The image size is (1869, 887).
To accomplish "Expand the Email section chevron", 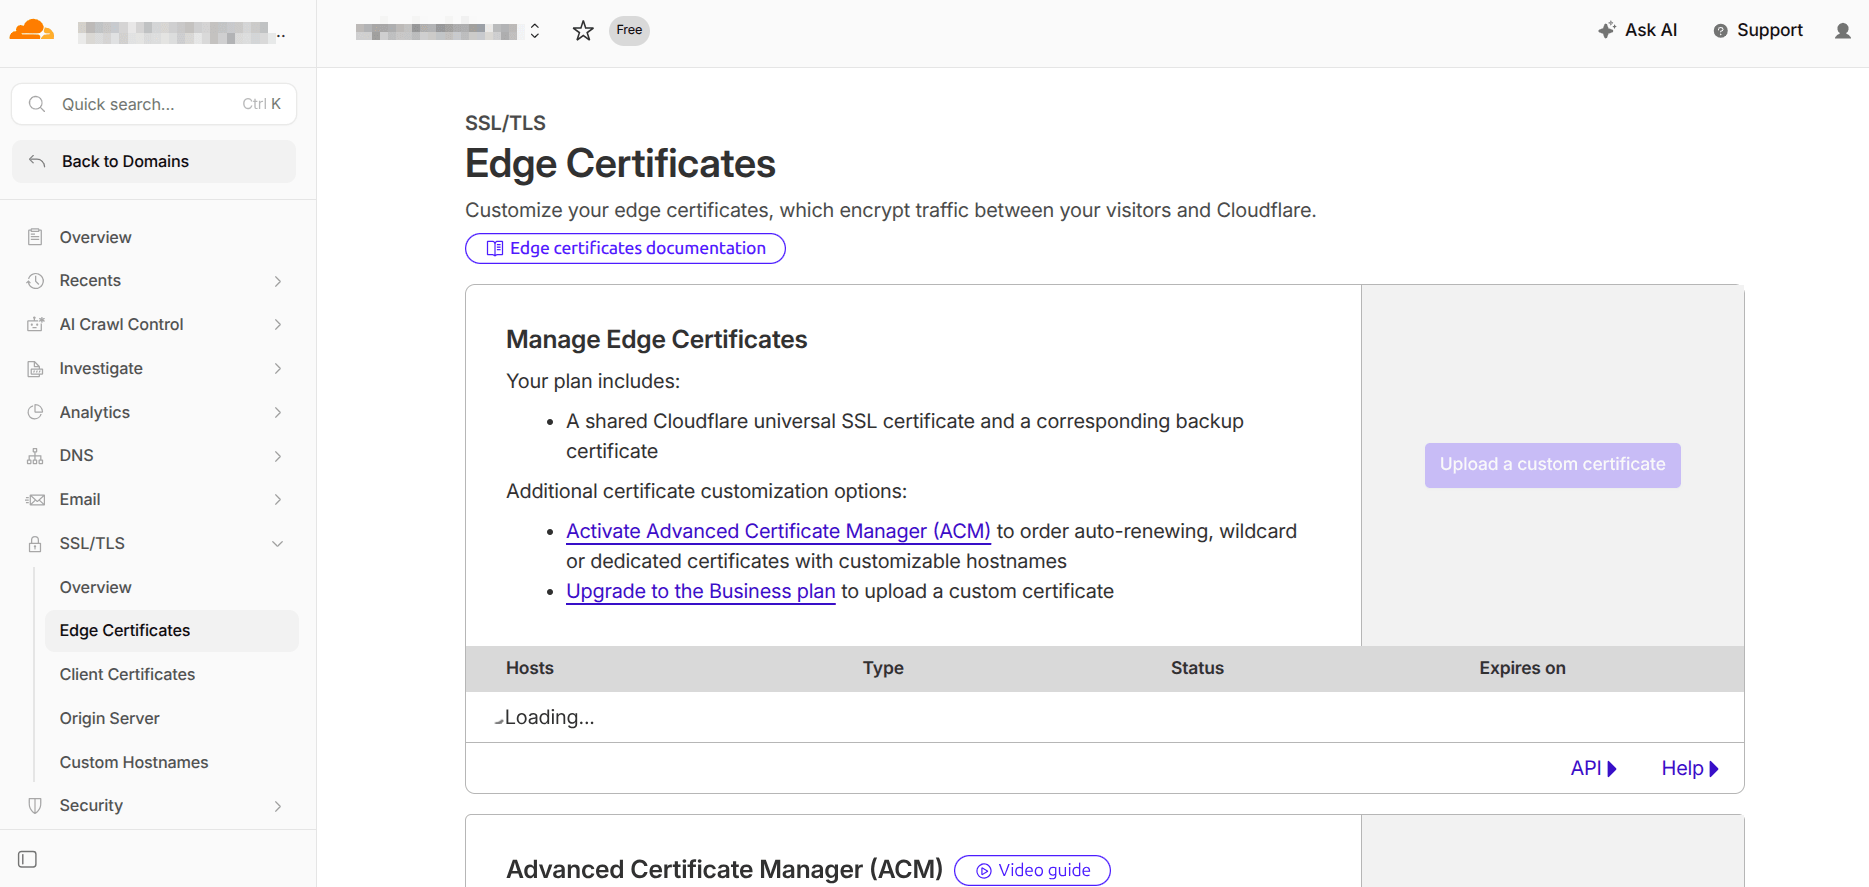I will (x=278, y=499).
